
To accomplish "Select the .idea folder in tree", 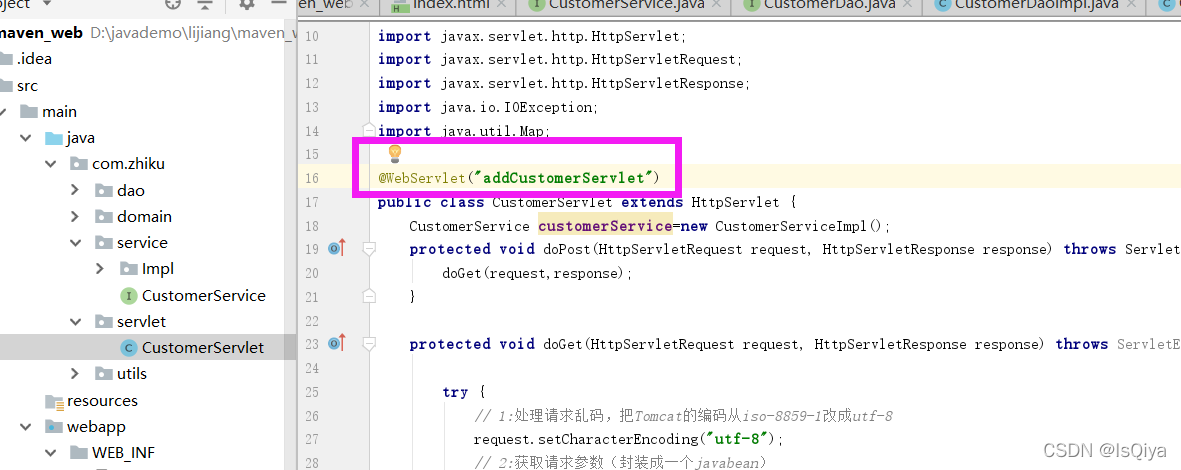I will (x=34, y=60).
